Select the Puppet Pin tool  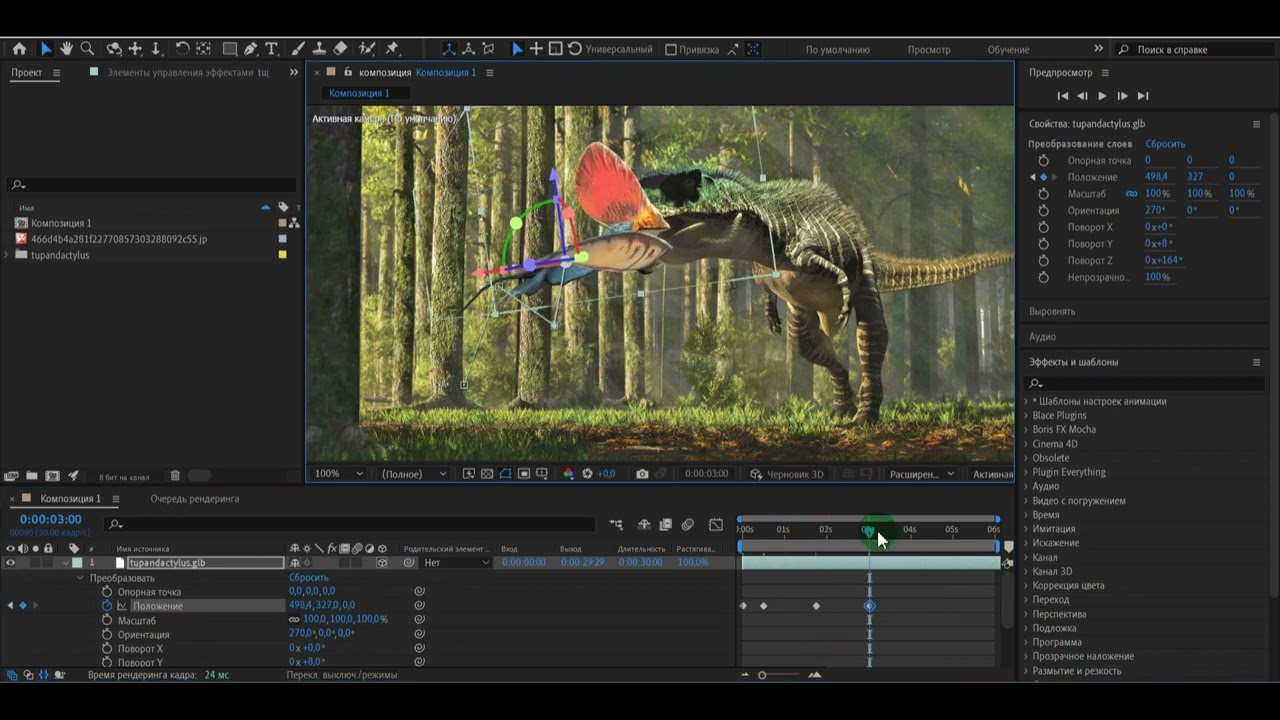[392, 49]
